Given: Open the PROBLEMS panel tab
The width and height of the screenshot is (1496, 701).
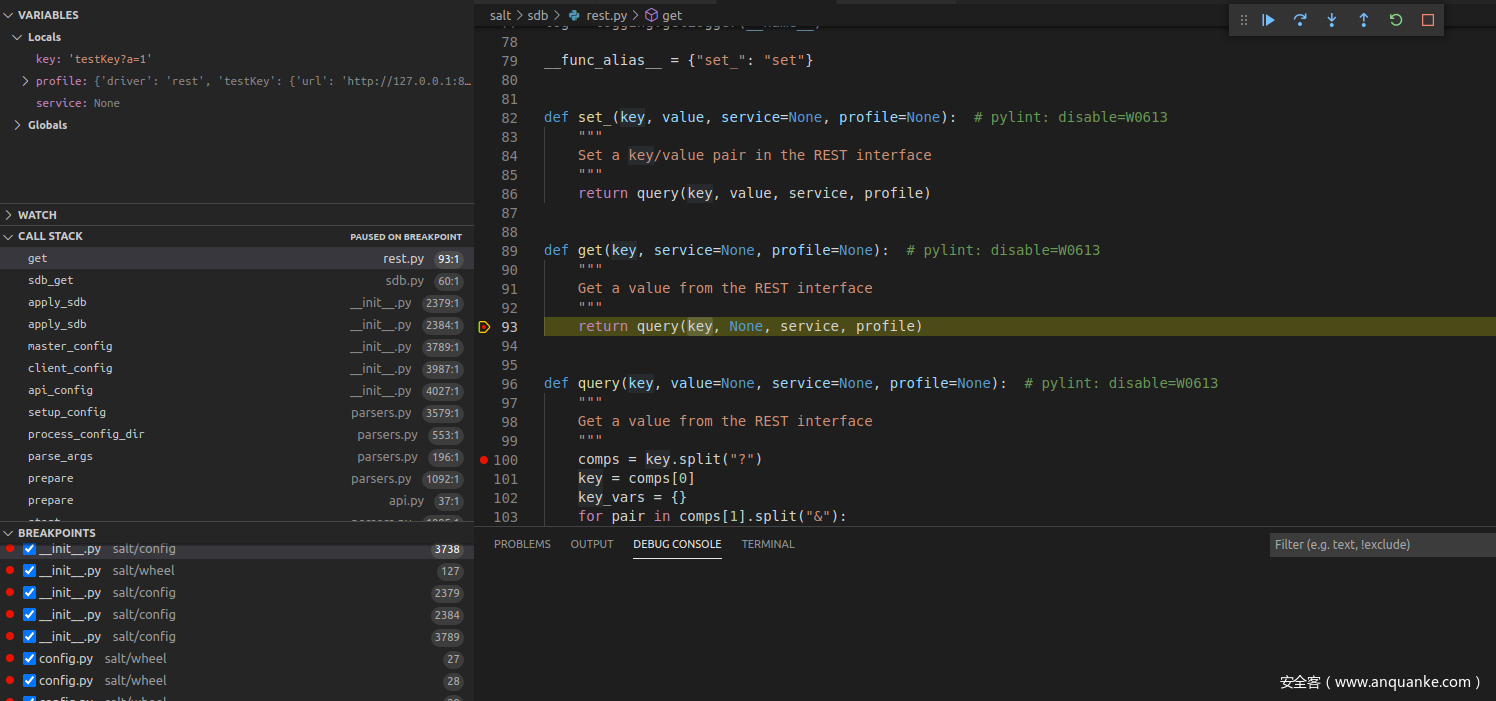Looking at the screenshot, I should coord(522,544).
